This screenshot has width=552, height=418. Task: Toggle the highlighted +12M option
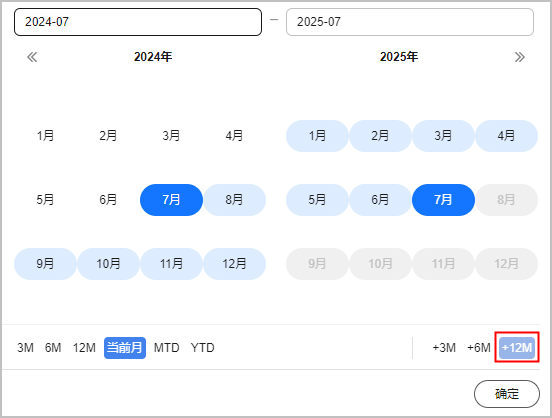(x=517, y=348)
